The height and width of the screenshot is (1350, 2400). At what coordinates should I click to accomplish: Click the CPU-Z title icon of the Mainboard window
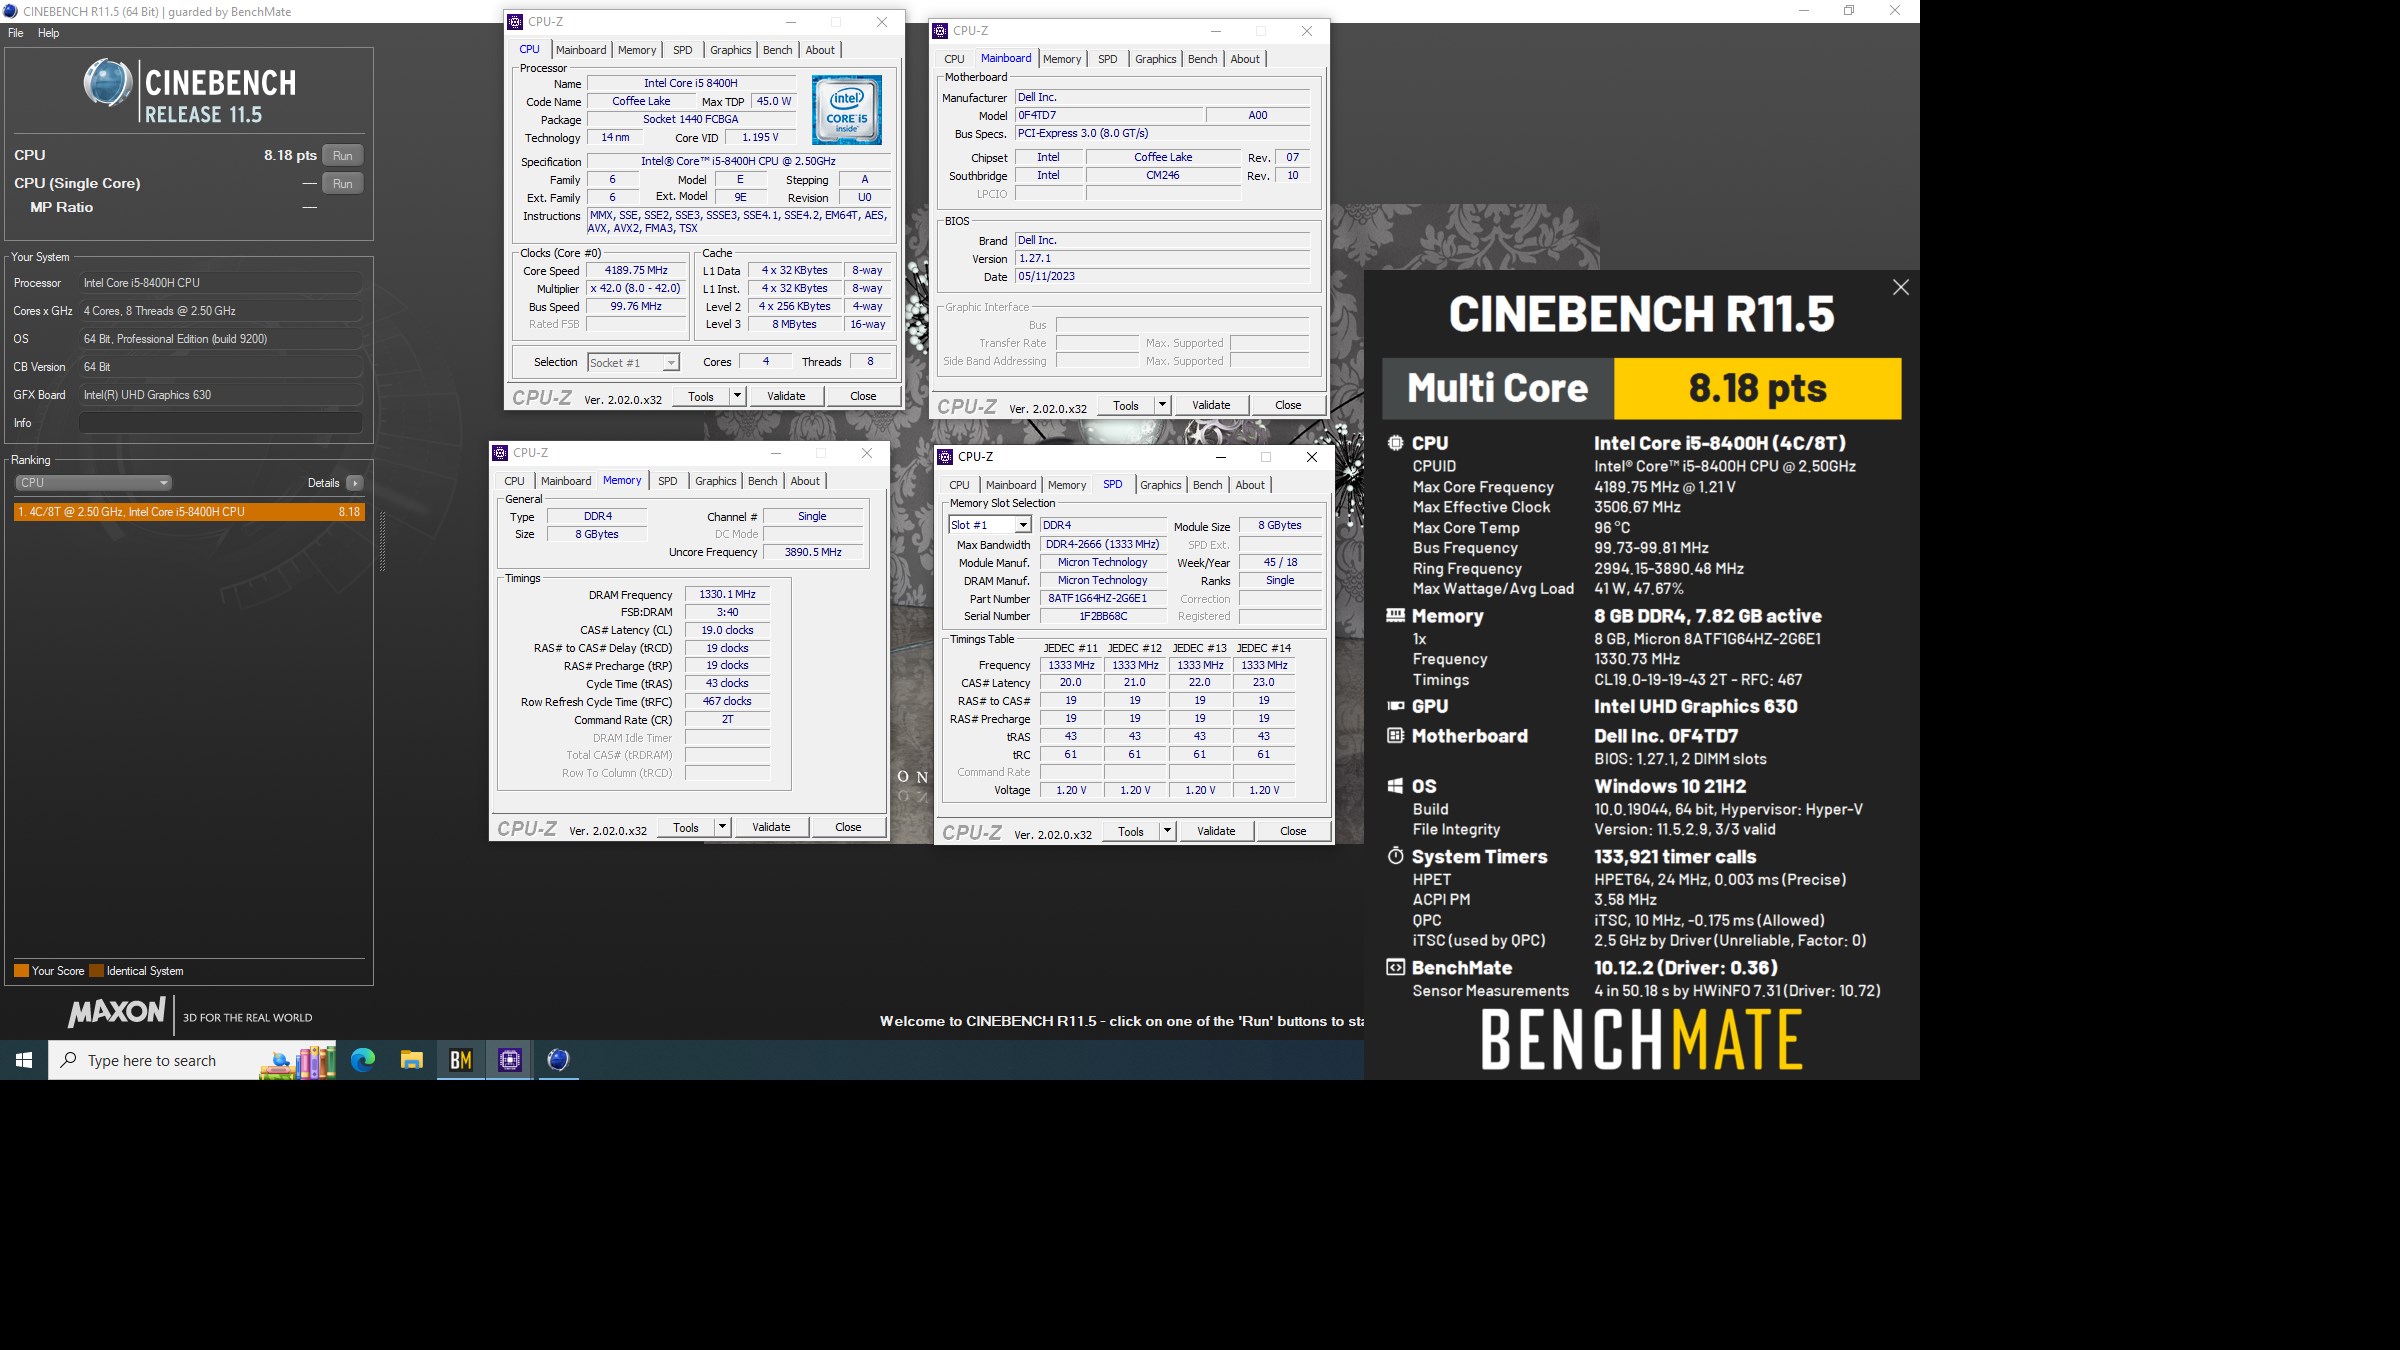(940, 31)
